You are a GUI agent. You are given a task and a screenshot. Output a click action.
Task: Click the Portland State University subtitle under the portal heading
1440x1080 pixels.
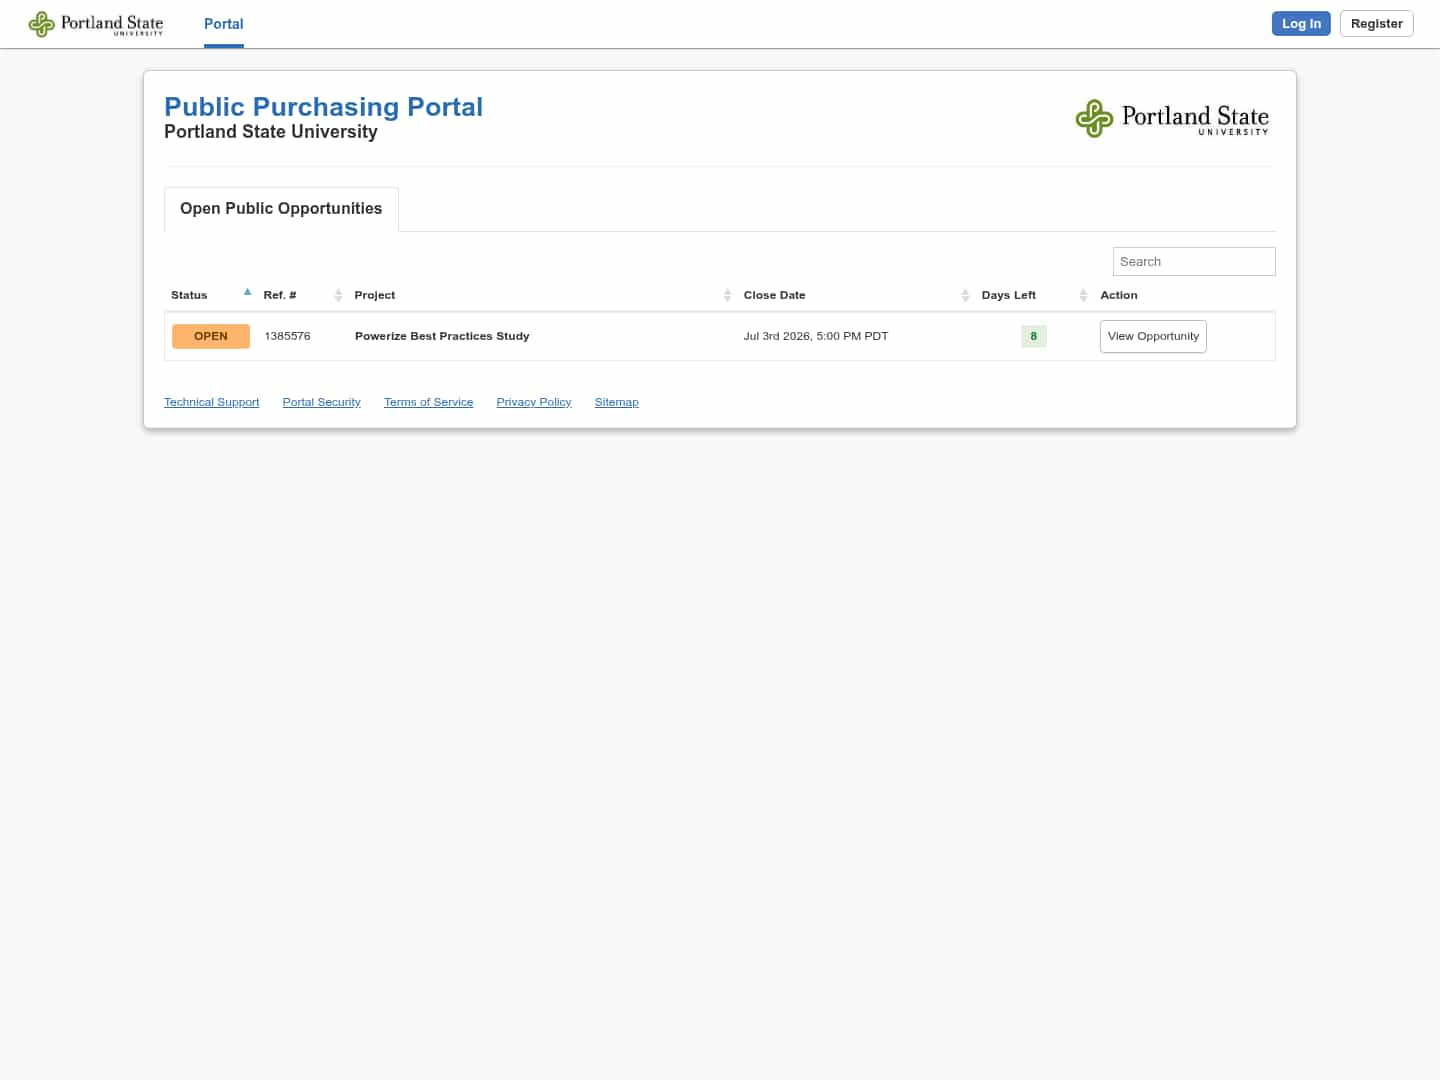(271, 132)
